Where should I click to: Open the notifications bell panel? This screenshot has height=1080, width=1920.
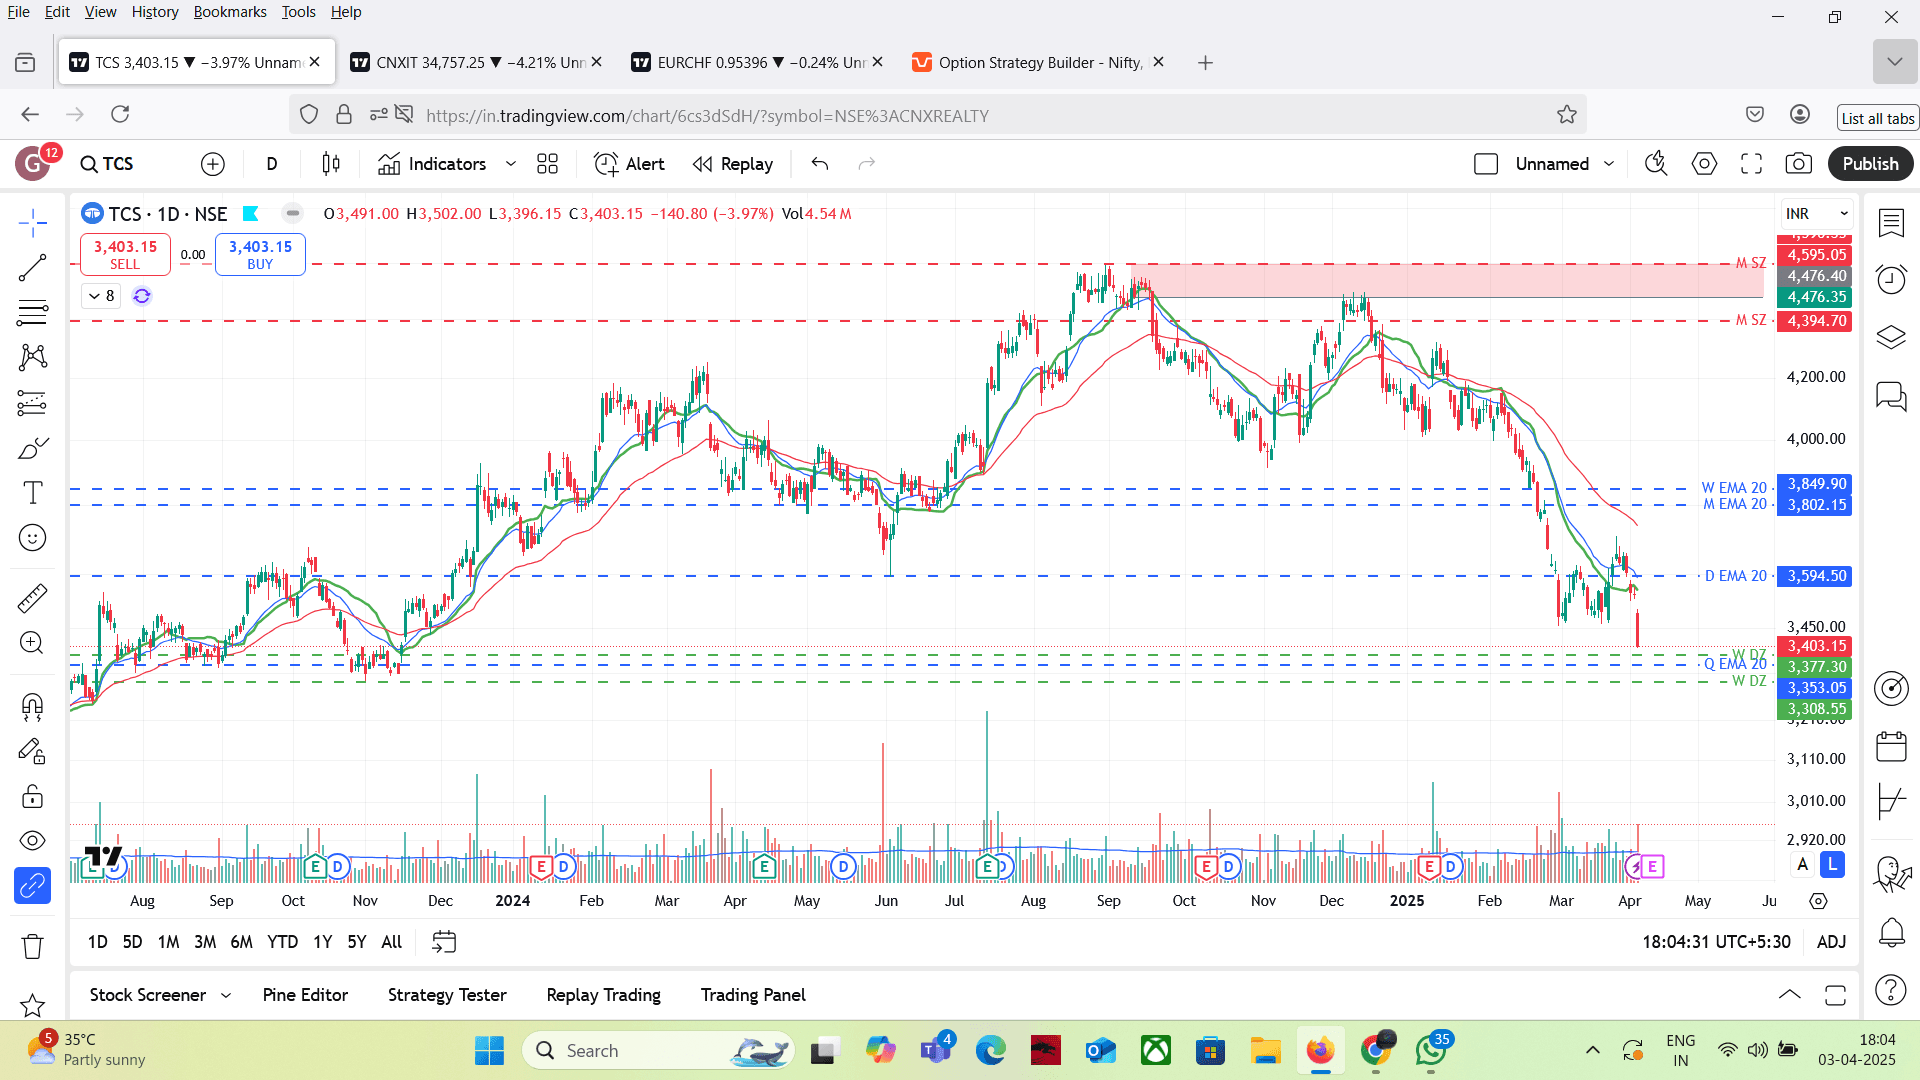pos(1891,933)
